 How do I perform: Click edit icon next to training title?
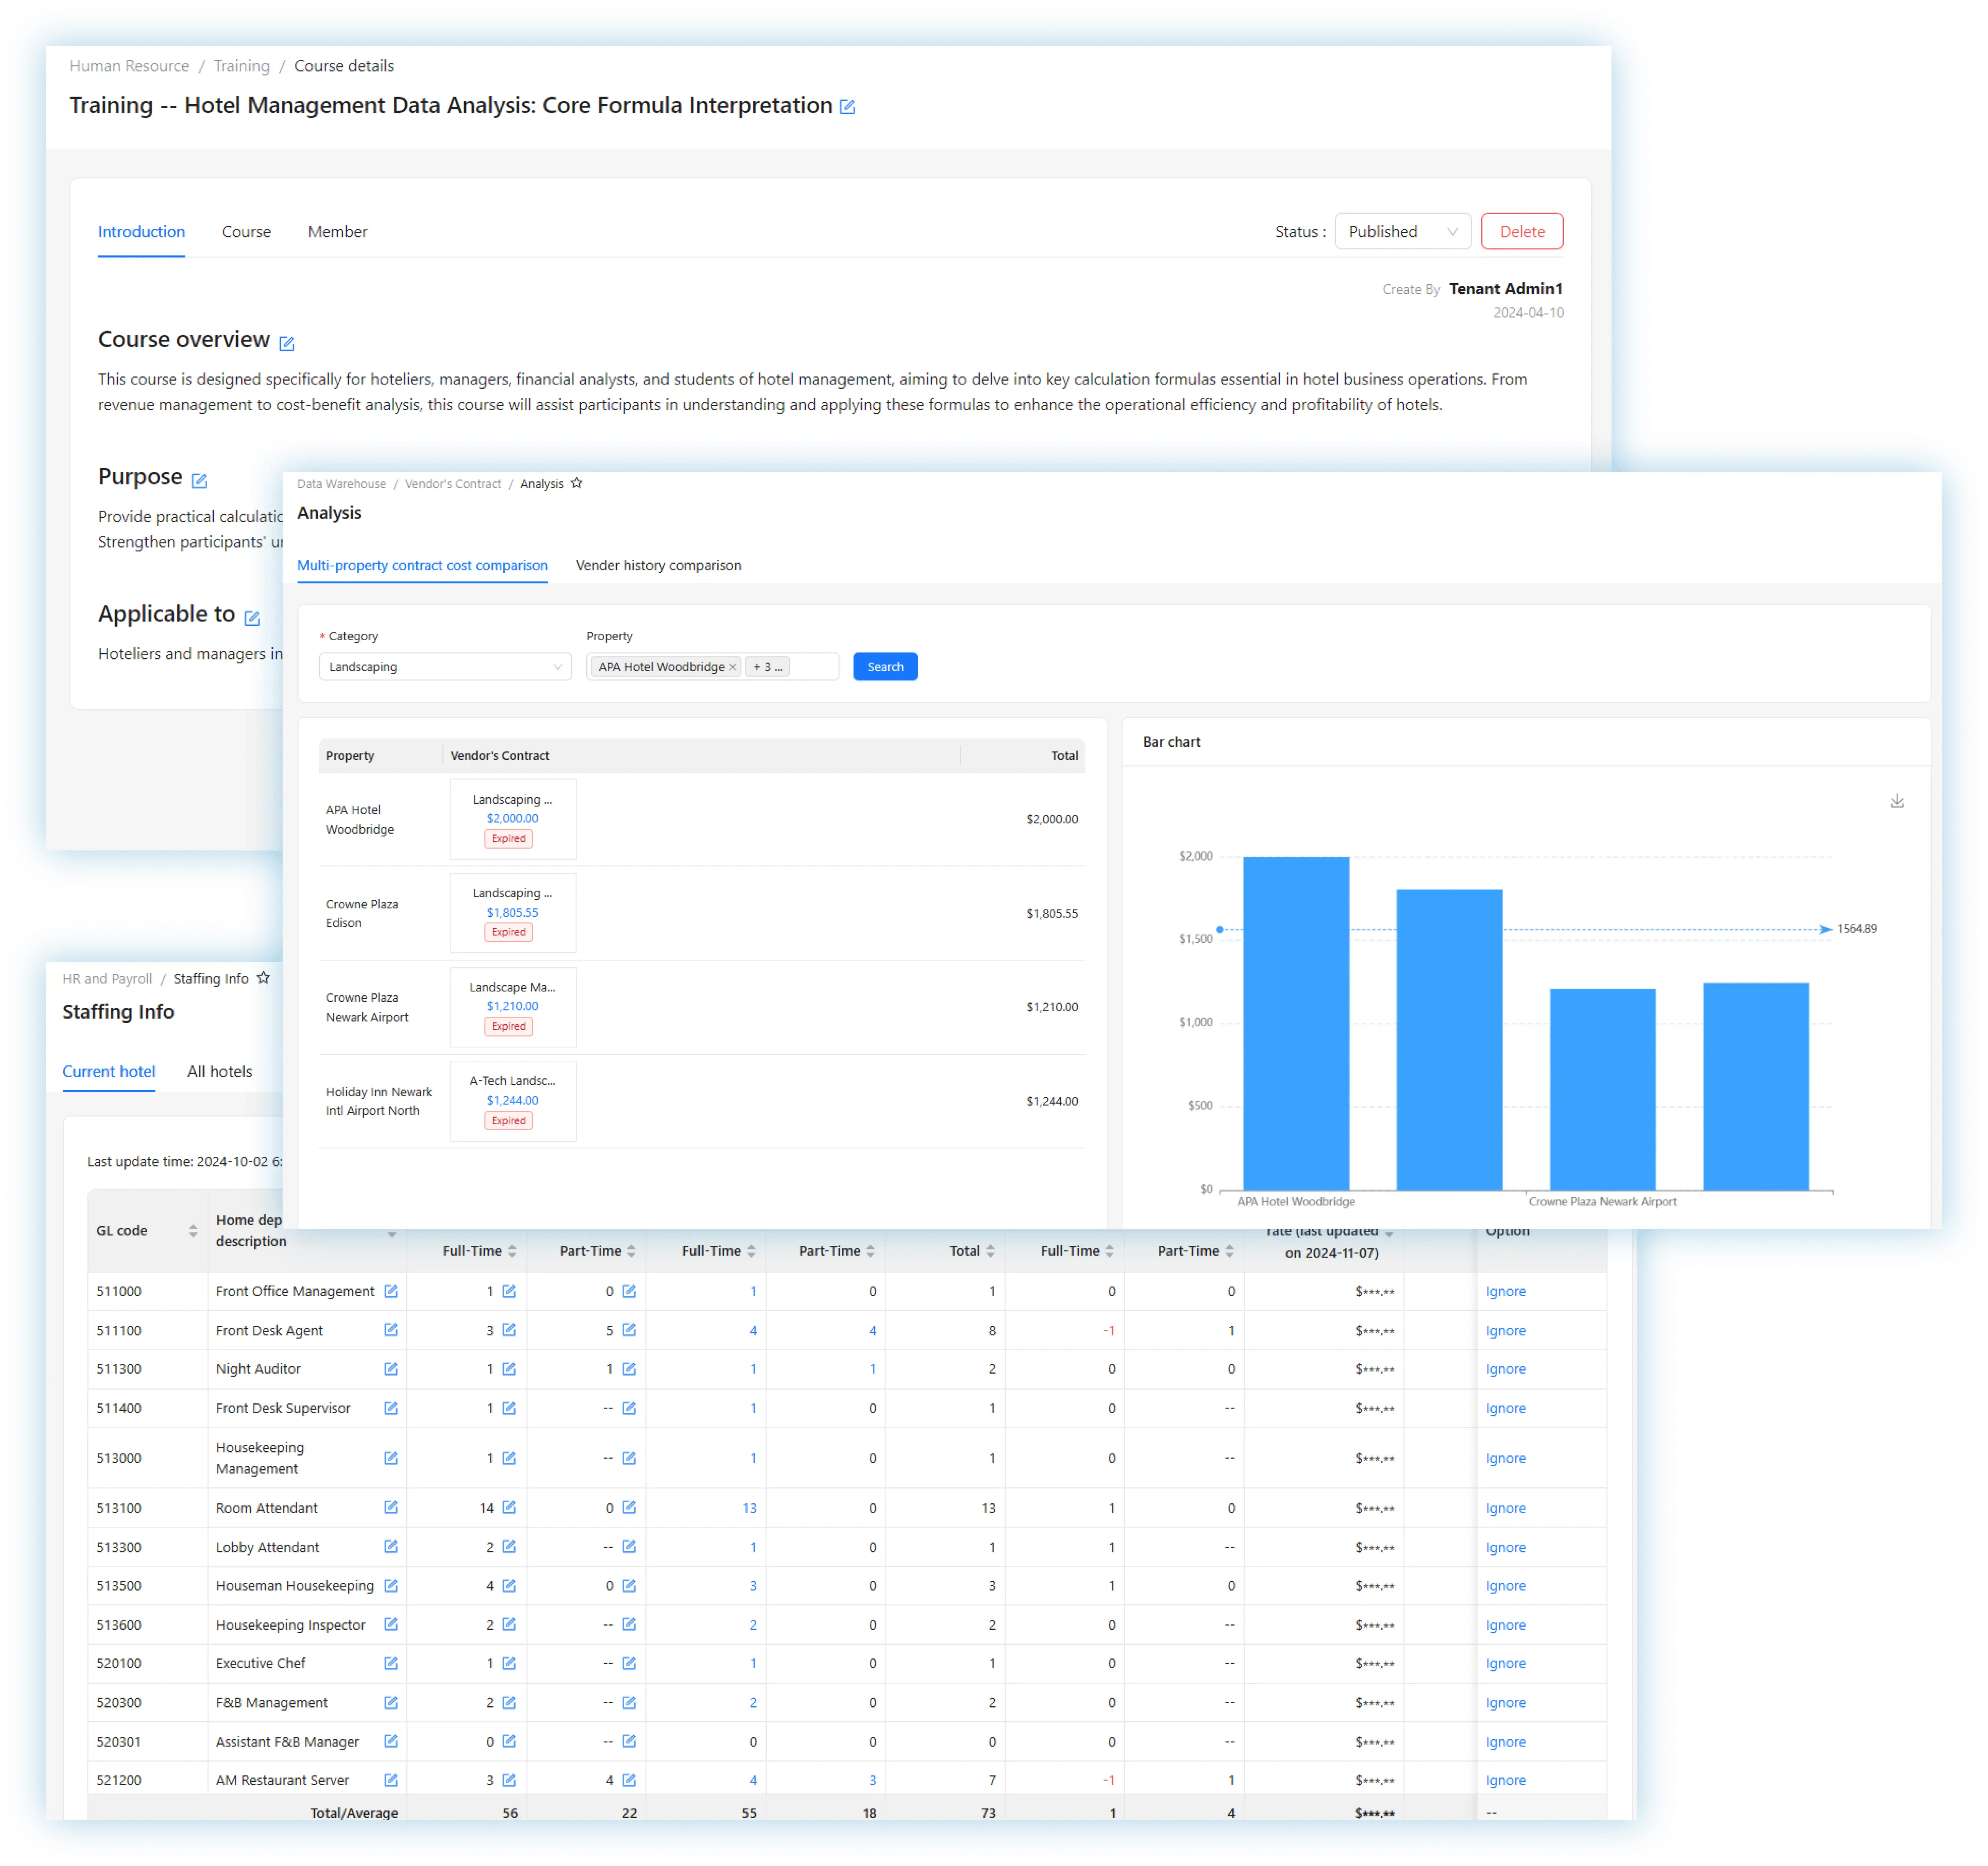click(847, 107)
